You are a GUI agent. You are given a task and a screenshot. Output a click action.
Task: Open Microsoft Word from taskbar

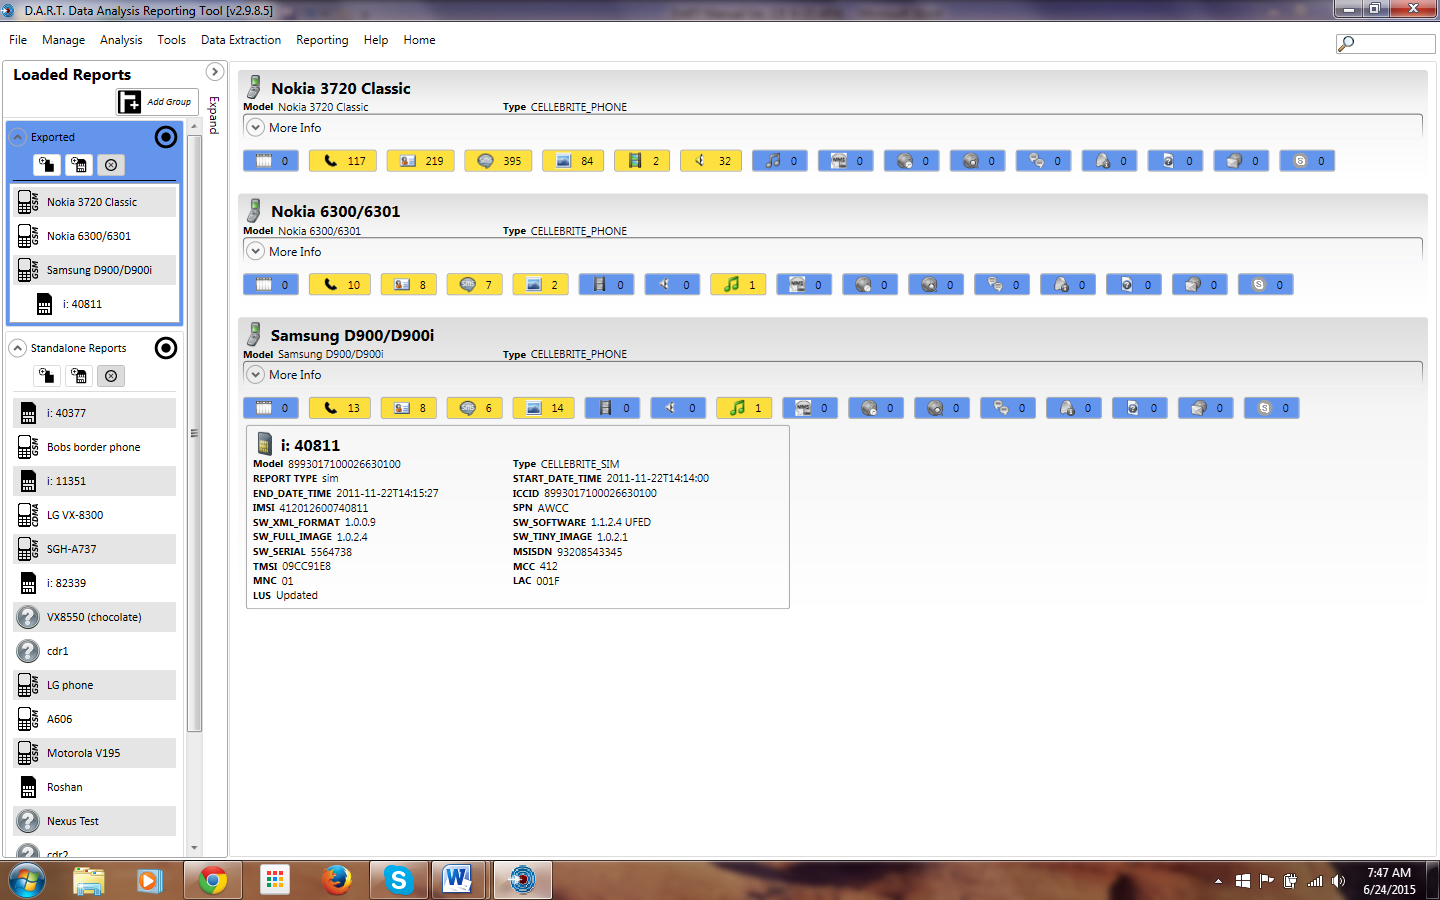457,880
